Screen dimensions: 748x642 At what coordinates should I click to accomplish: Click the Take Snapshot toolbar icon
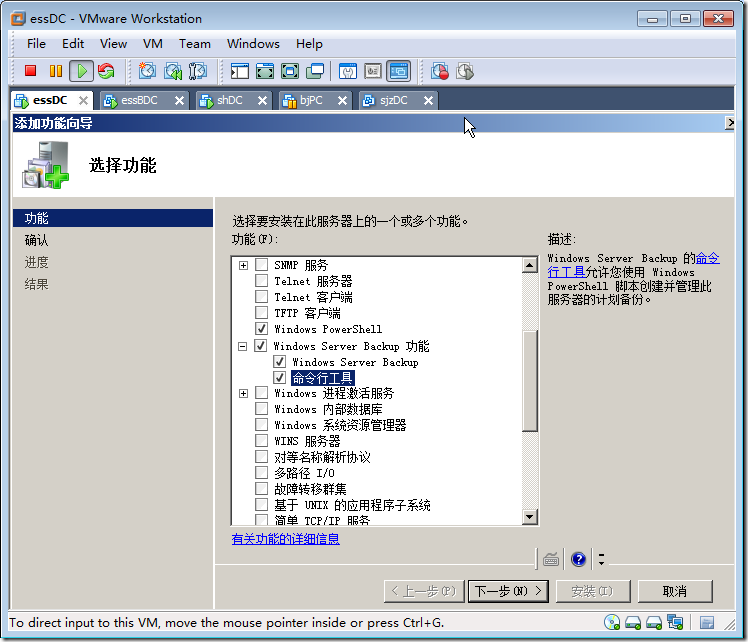pos(147,71)
